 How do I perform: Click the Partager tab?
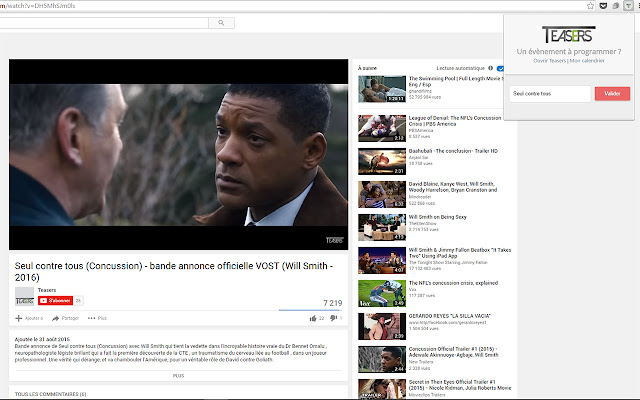click(66, 318)
